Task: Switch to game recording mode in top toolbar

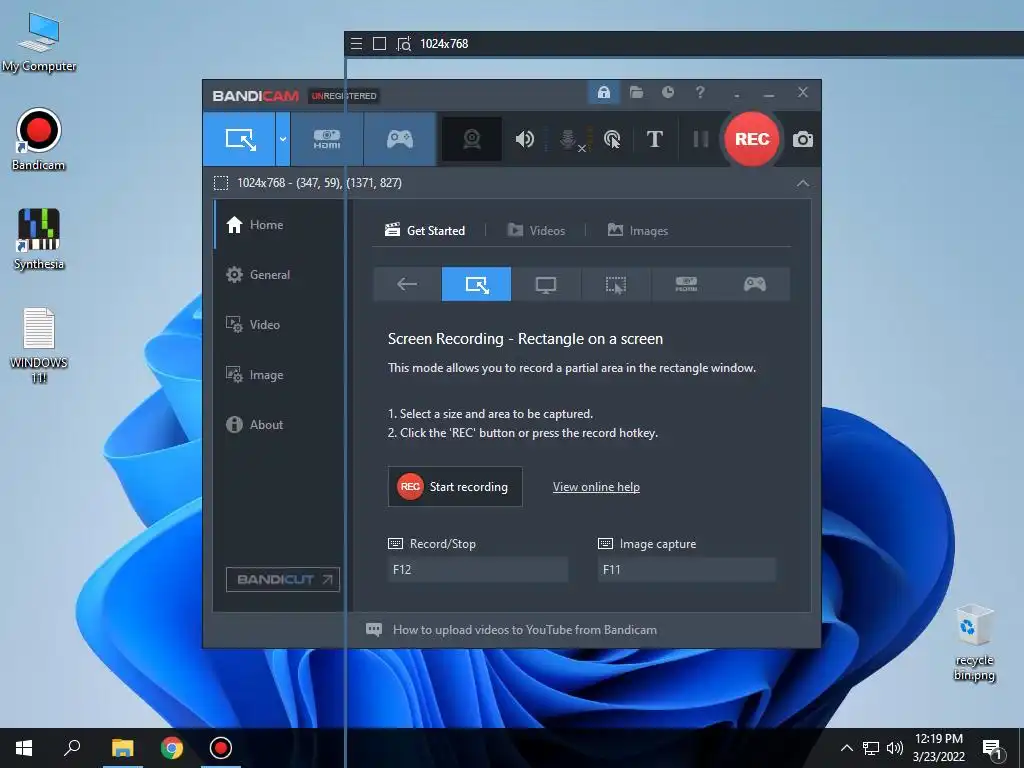Action: [400, 139]
